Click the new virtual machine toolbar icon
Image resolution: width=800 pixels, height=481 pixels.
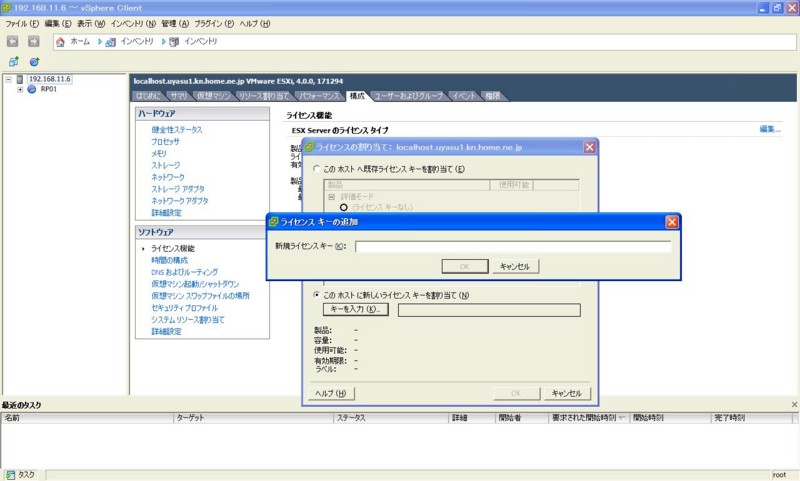tap(14, 62)
